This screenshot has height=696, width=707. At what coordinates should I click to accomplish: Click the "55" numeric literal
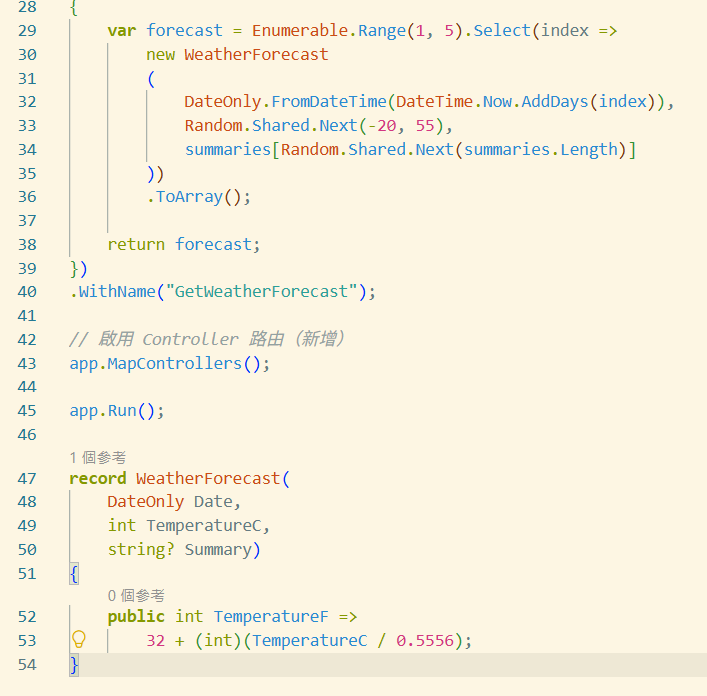pos(425,126)
